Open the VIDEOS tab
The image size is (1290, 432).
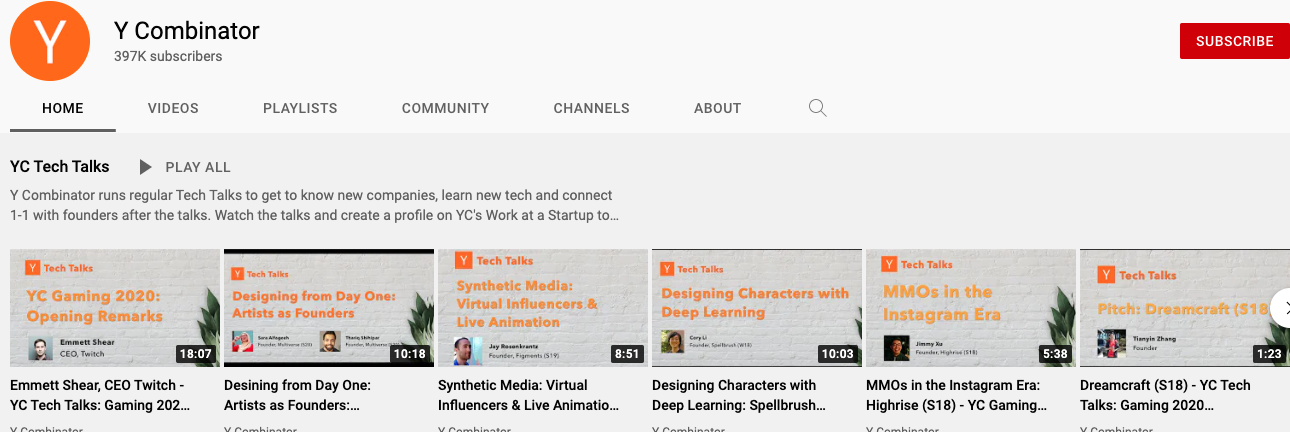tap(173, 108)
